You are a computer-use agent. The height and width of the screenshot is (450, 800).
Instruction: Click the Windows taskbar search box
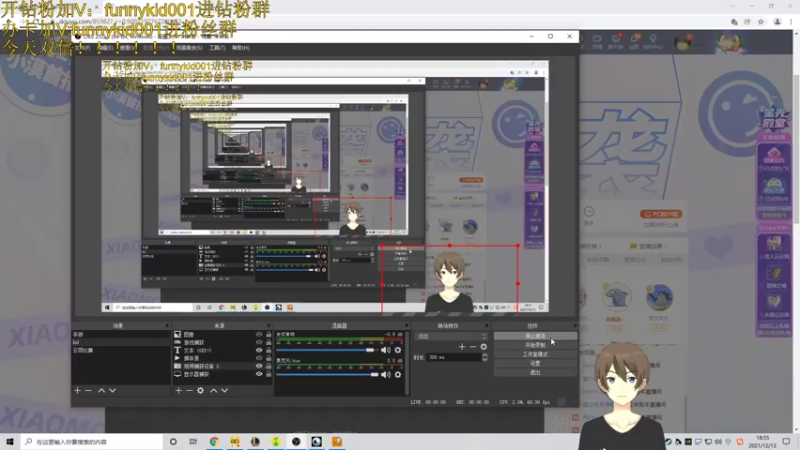(x=92, y=441)
